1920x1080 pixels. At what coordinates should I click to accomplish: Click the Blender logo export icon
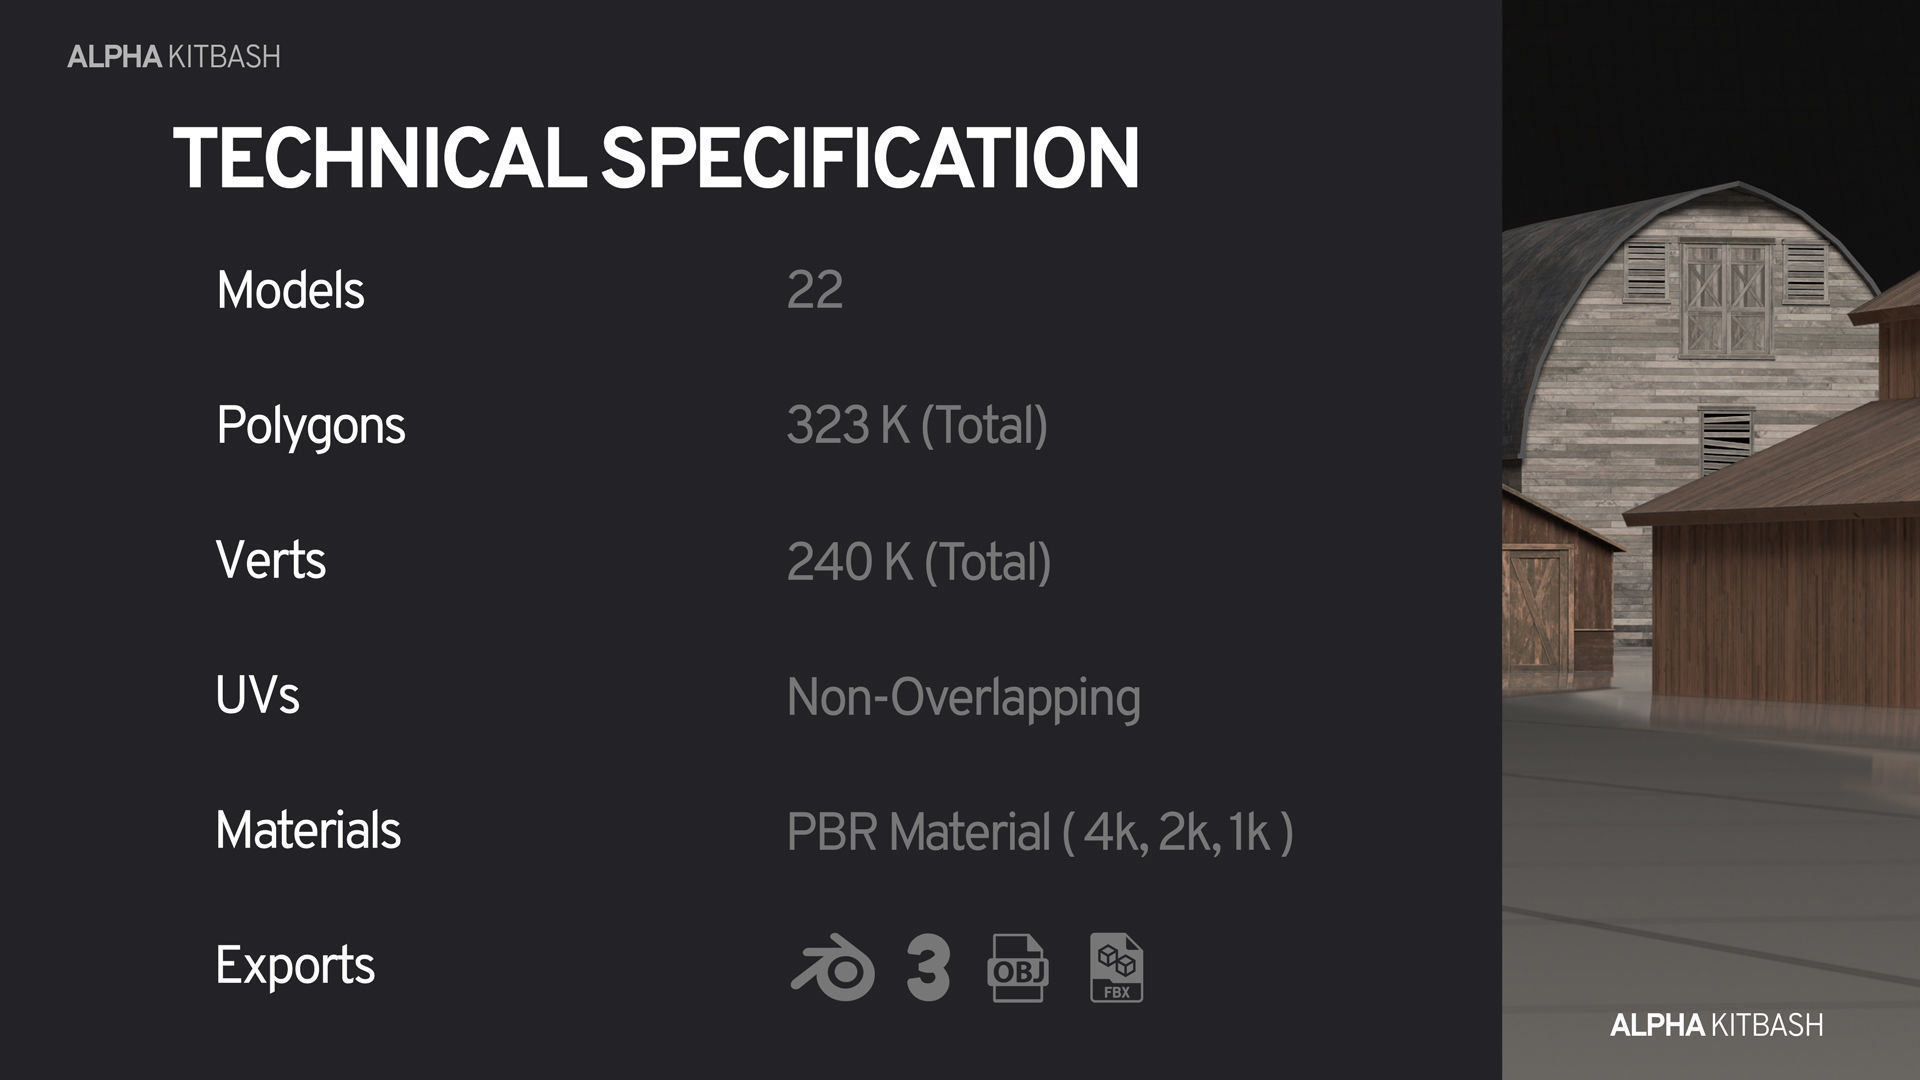(832, 968)
